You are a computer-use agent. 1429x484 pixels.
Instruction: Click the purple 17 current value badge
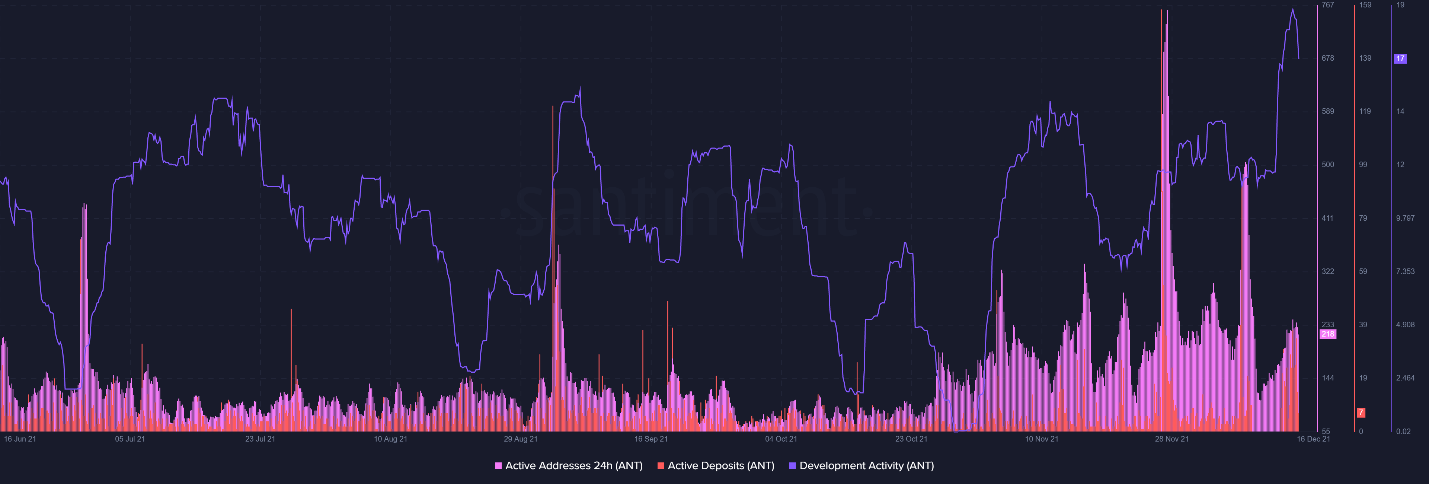point(1400,59)
